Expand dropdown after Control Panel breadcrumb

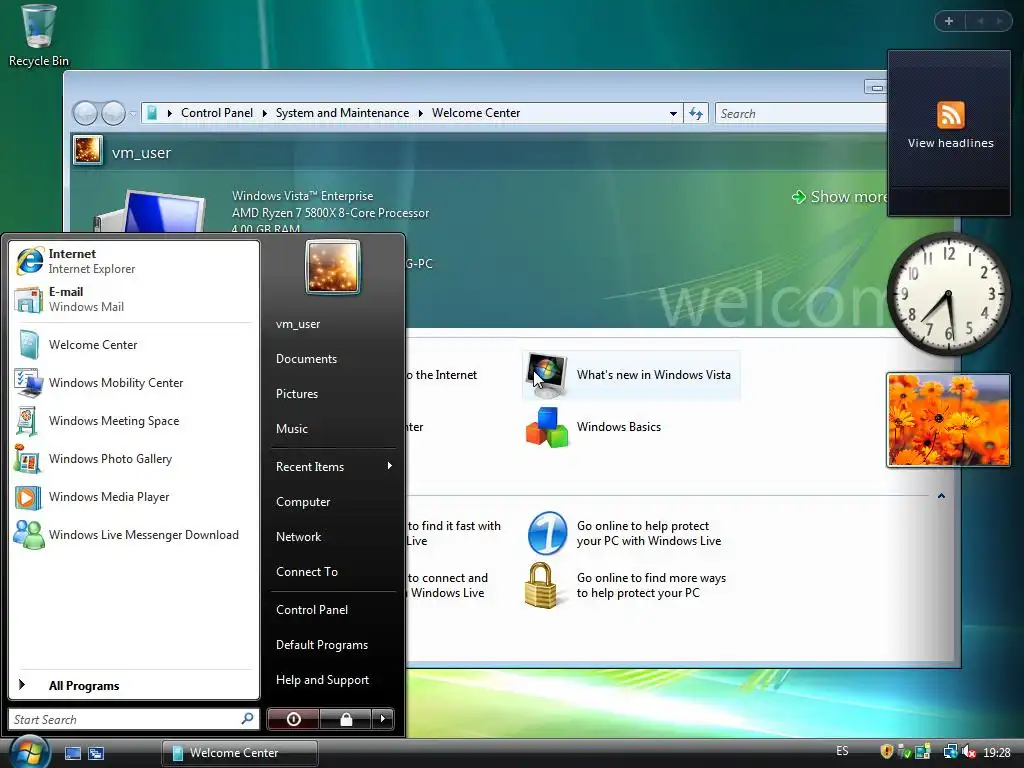click(x=264, y=113)
